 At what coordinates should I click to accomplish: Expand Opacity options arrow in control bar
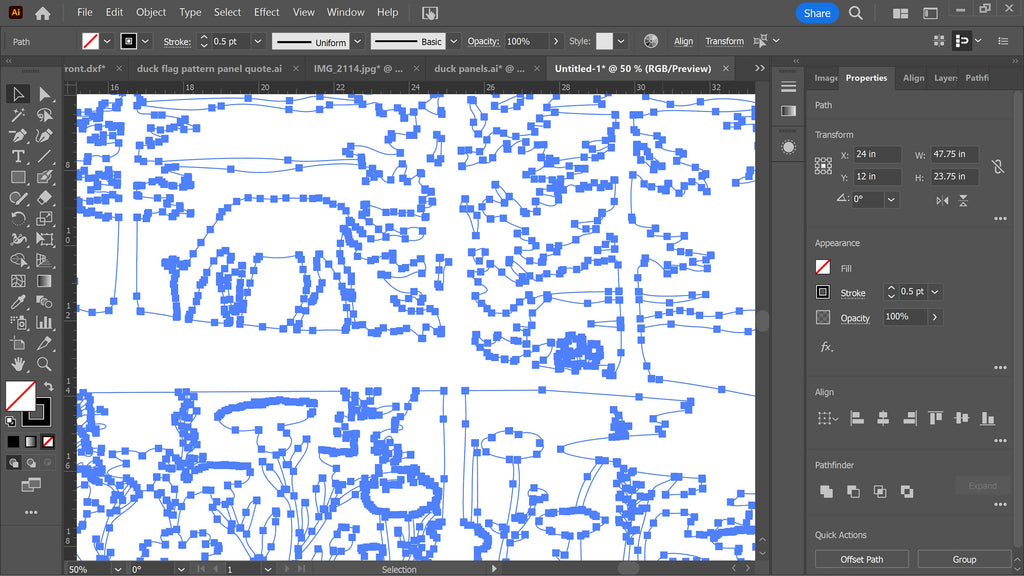tap(556, 41)
